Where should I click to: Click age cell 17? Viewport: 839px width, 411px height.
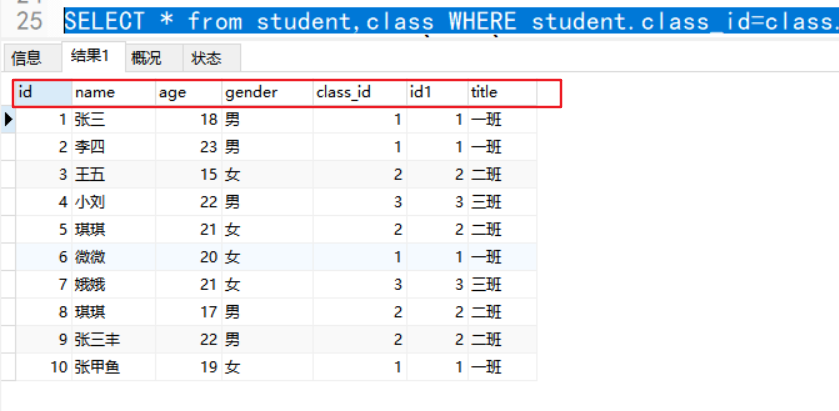(x=188, y=311)
